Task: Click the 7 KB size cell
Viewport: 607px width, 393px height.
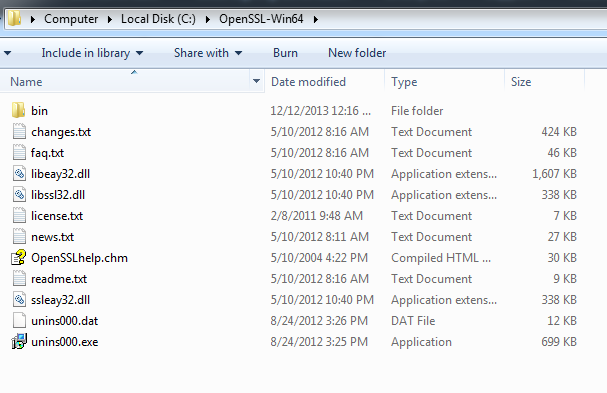Action: pos(565,216)
